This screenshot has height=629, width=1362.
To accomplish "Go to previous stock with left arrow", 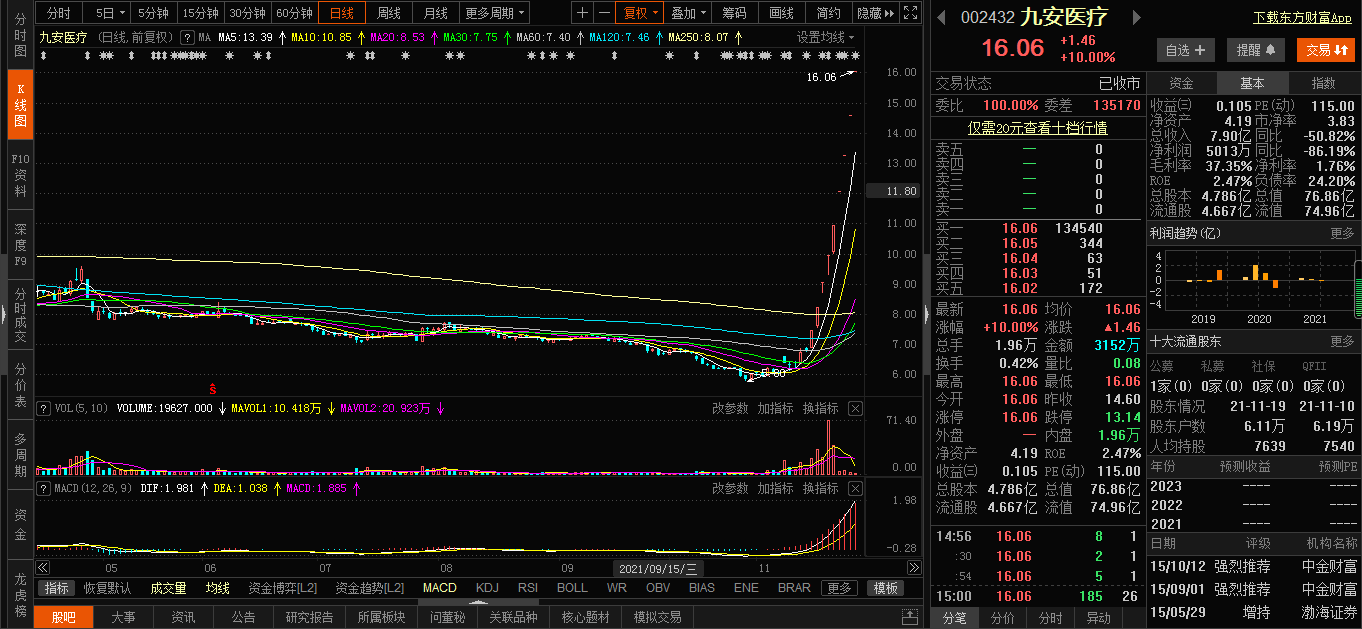I will click(x=940, y=17).
